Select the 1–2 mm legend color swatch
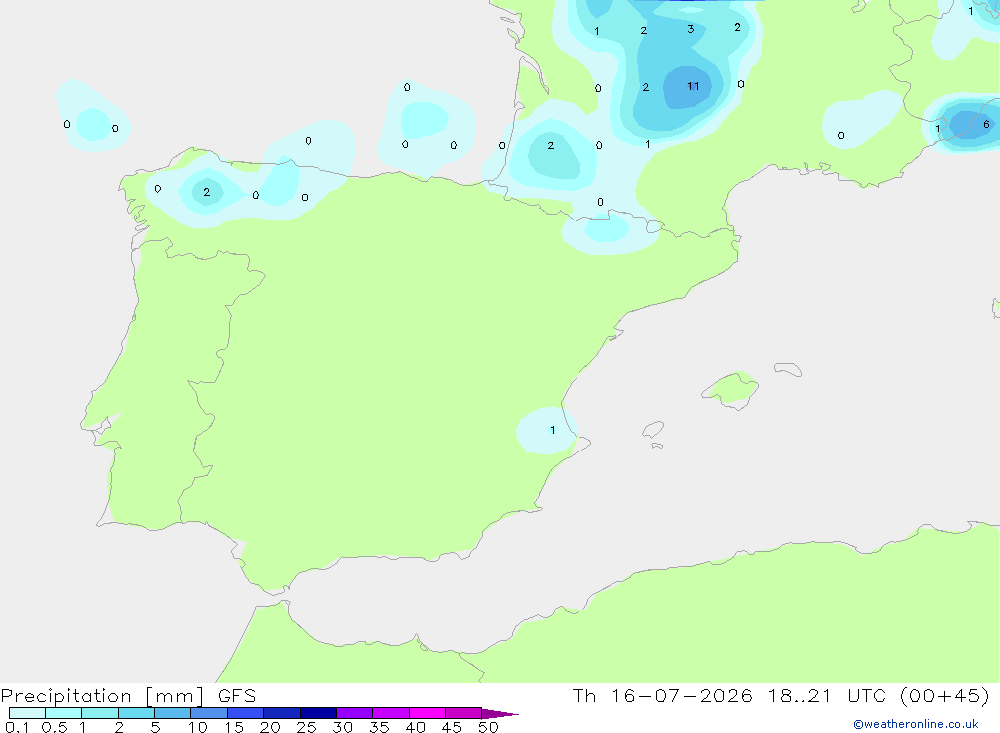Image resolution: width=1000 pixels, height=733 pixels. pyautogui.click(x=100, y=713)
